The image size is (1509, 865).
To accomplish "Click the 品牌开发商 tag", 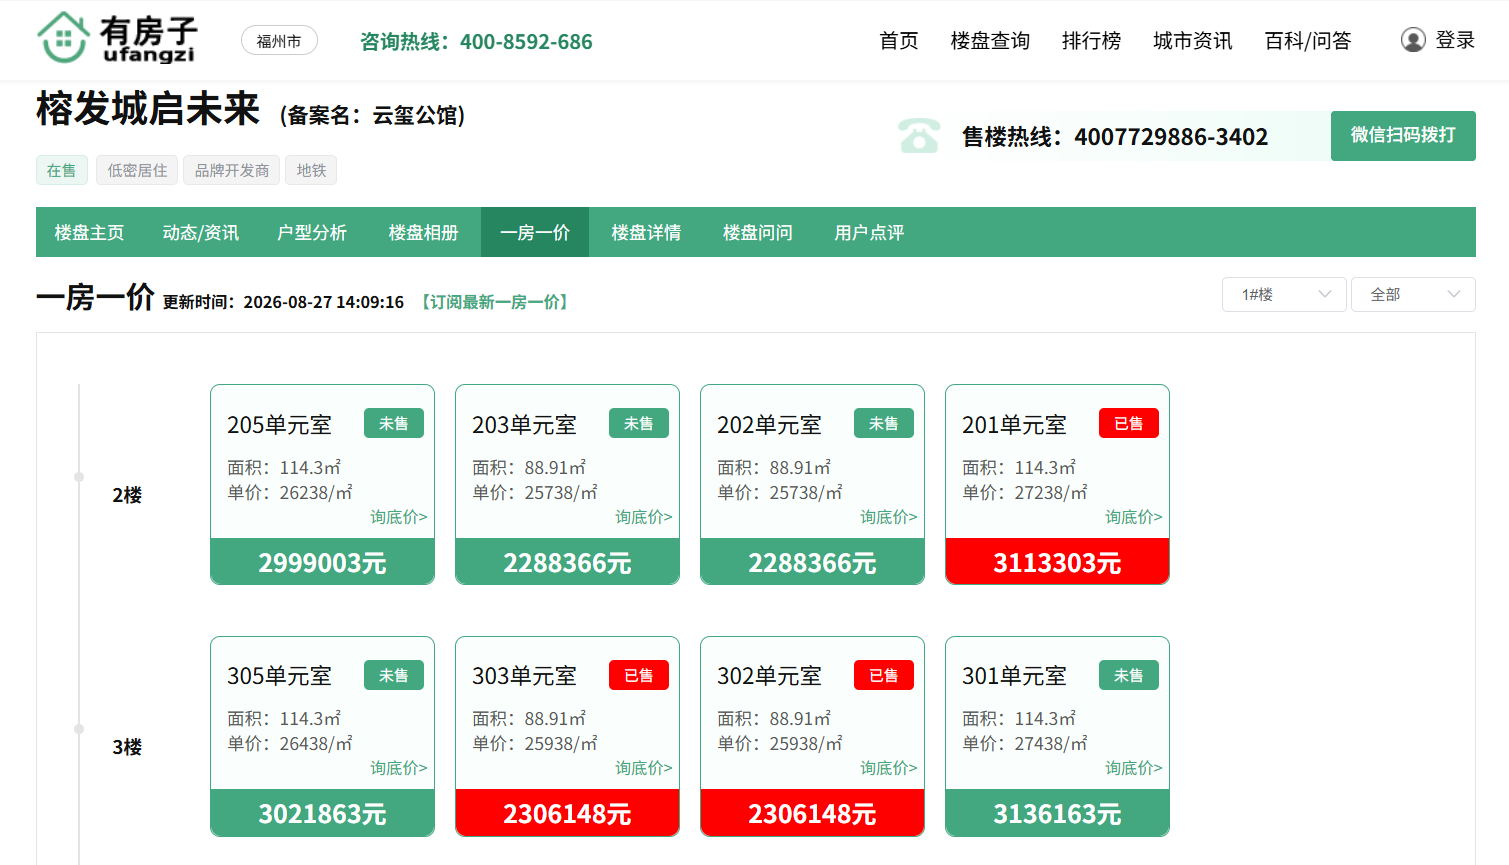I will [x=232, y=170].
